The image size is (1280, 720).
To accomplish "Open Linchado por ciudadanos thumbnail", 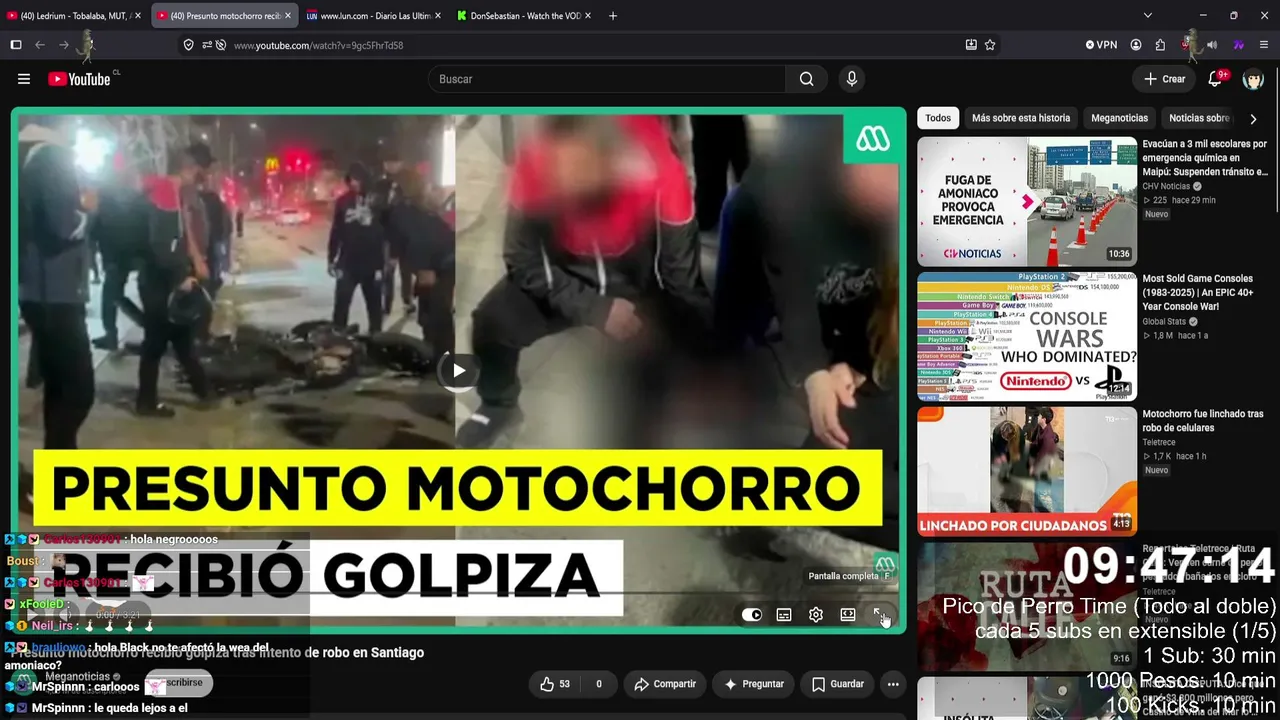I will pos(1027,471).
